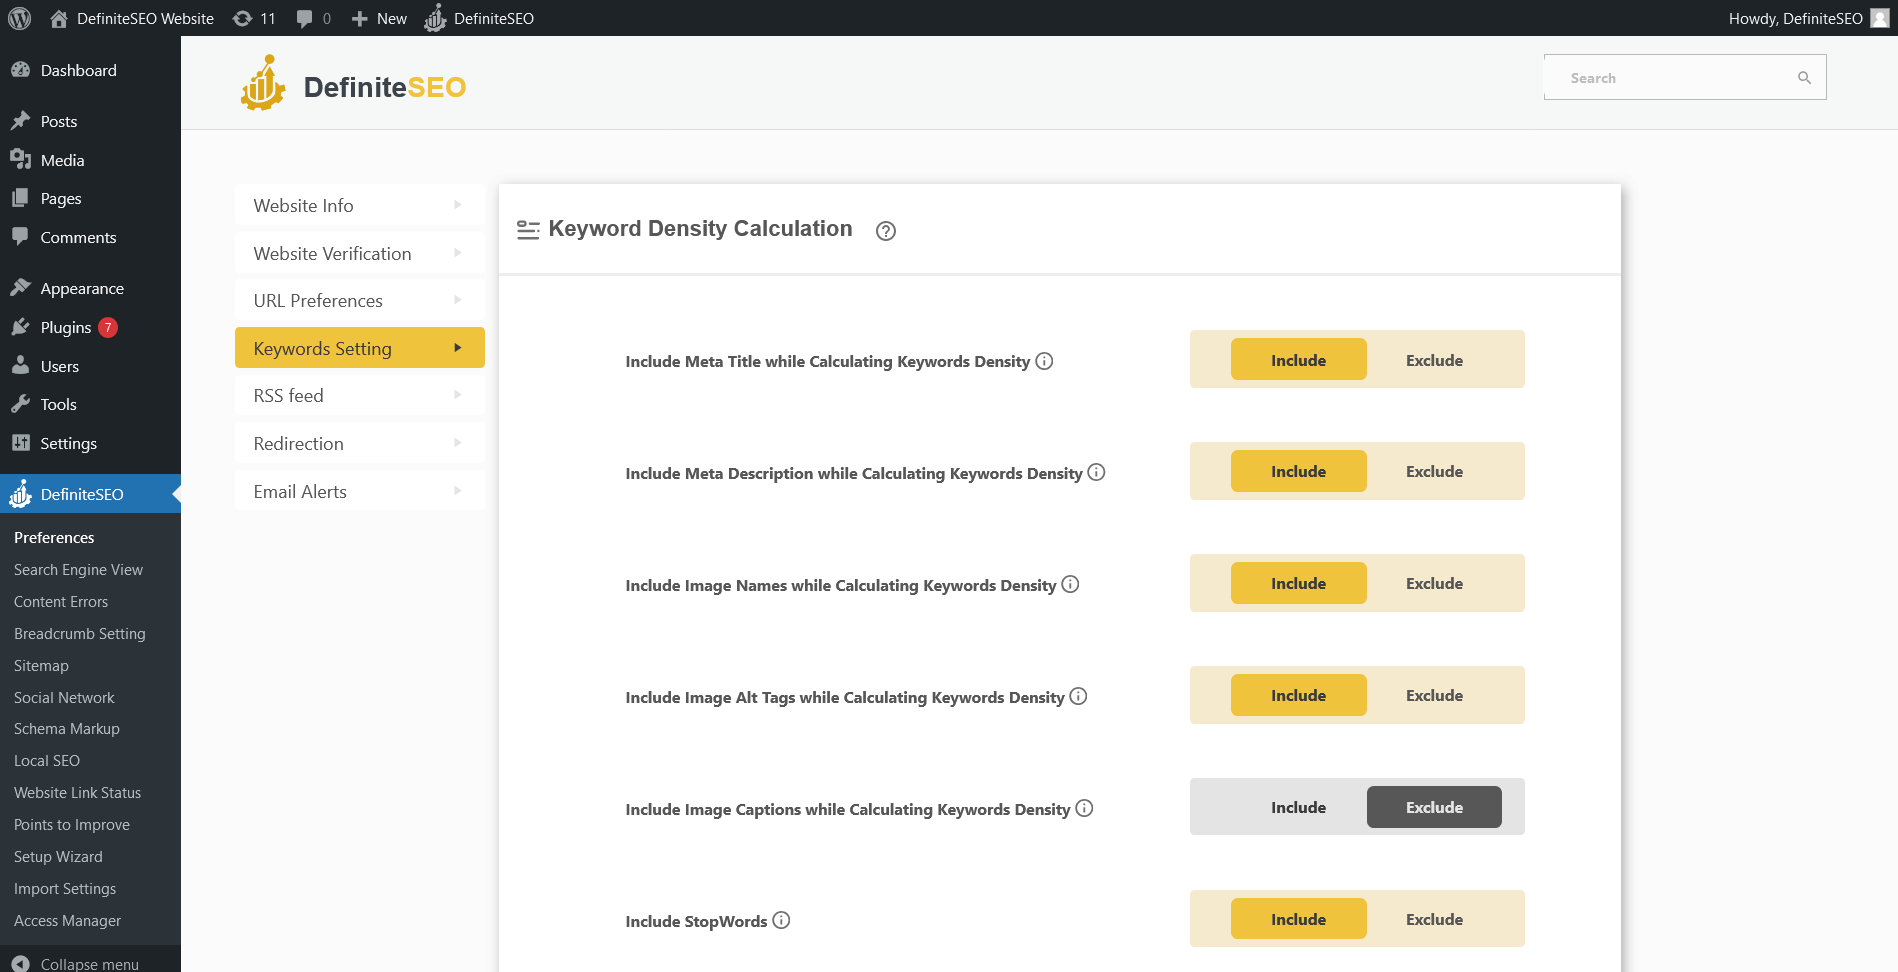Expand the Email Alerts section
Image resolution: width=1898 pixels, height=972 pixels.
point(359,491)
